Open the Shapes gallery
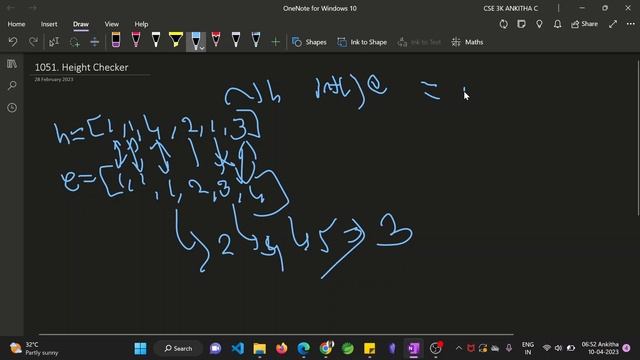The width and height of the screenshot is (640, 360). click(309, 42)
